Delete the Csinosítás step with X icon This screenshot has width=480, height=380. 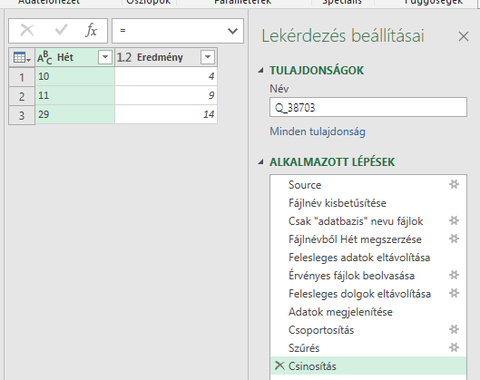click(279, 366)
